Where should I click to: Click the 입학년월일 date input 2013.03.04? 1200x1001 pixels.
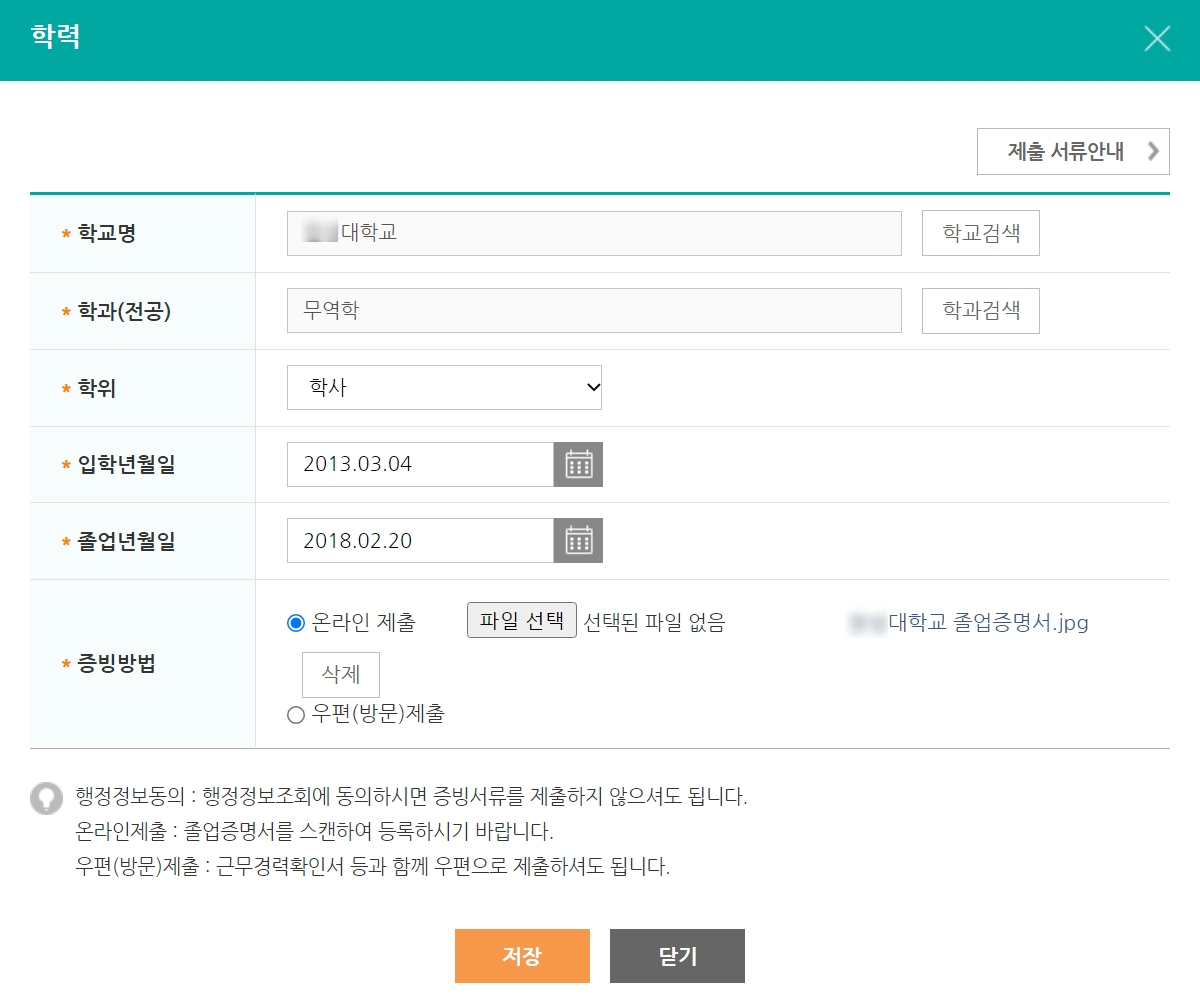420,465
